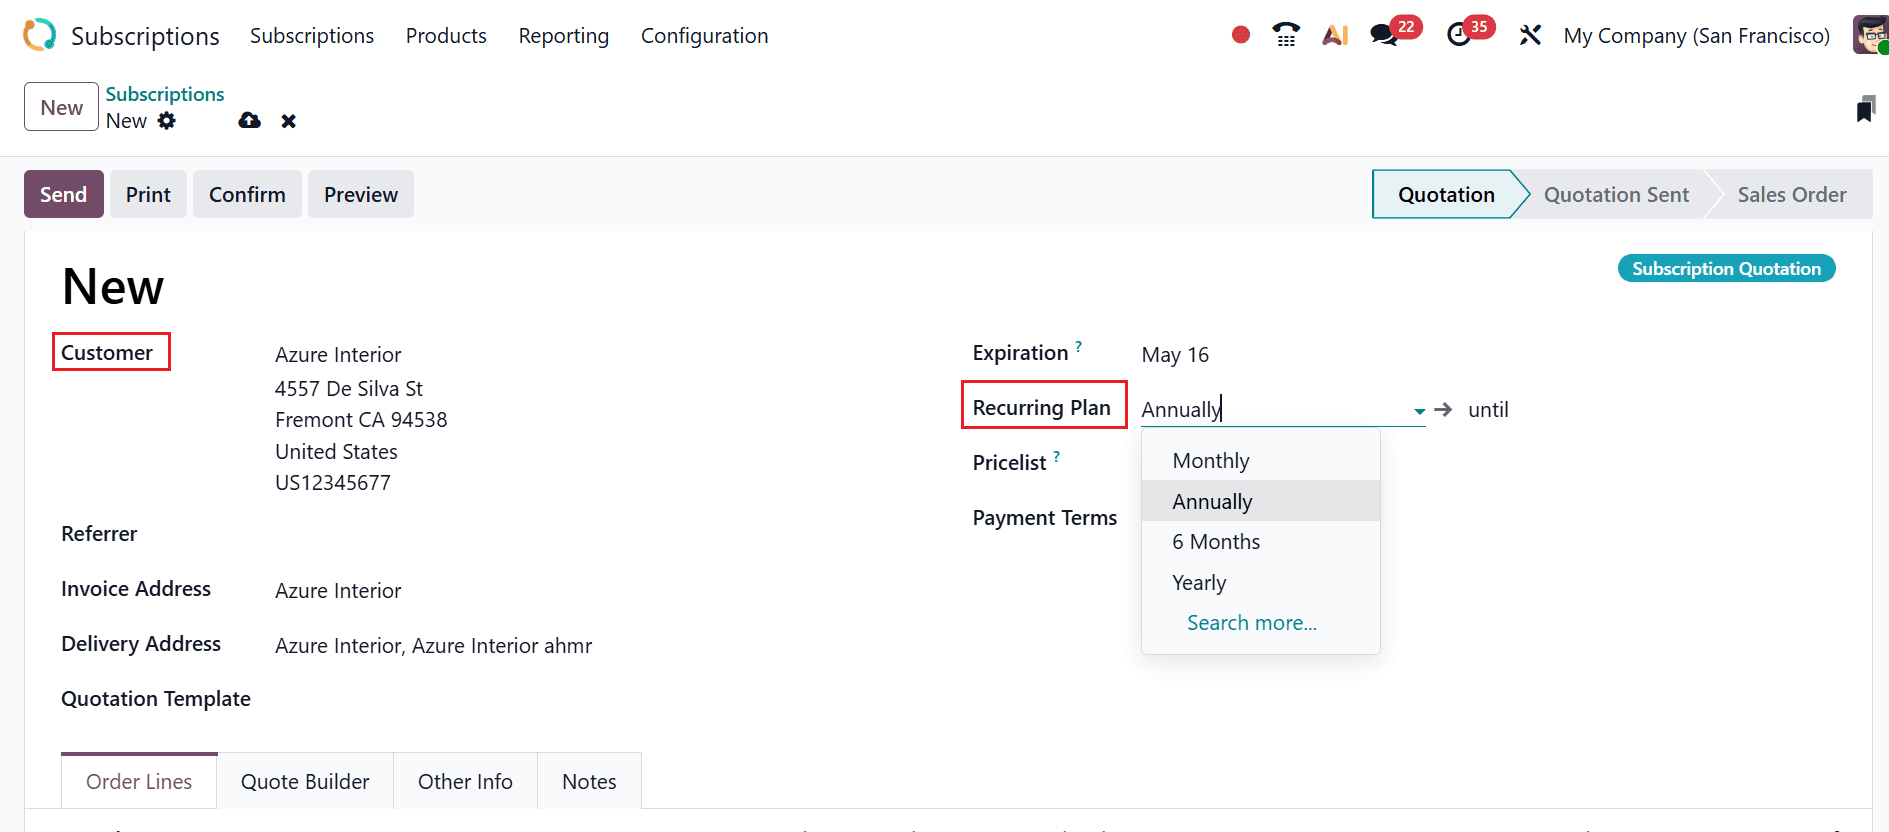The width and height of the screenshot is (1889, 832).
Task: Click the Invoice Address Azure Interior field
Action: tap(338, 591)
